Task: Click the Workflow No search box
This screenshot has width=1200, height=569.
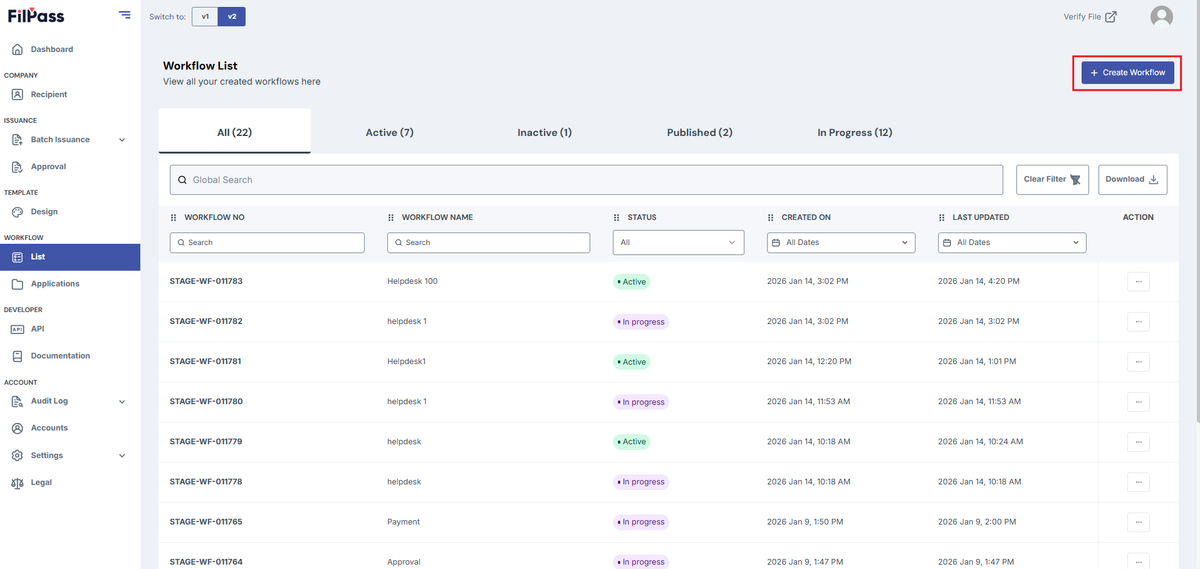Action: click(x=267, y=242)
